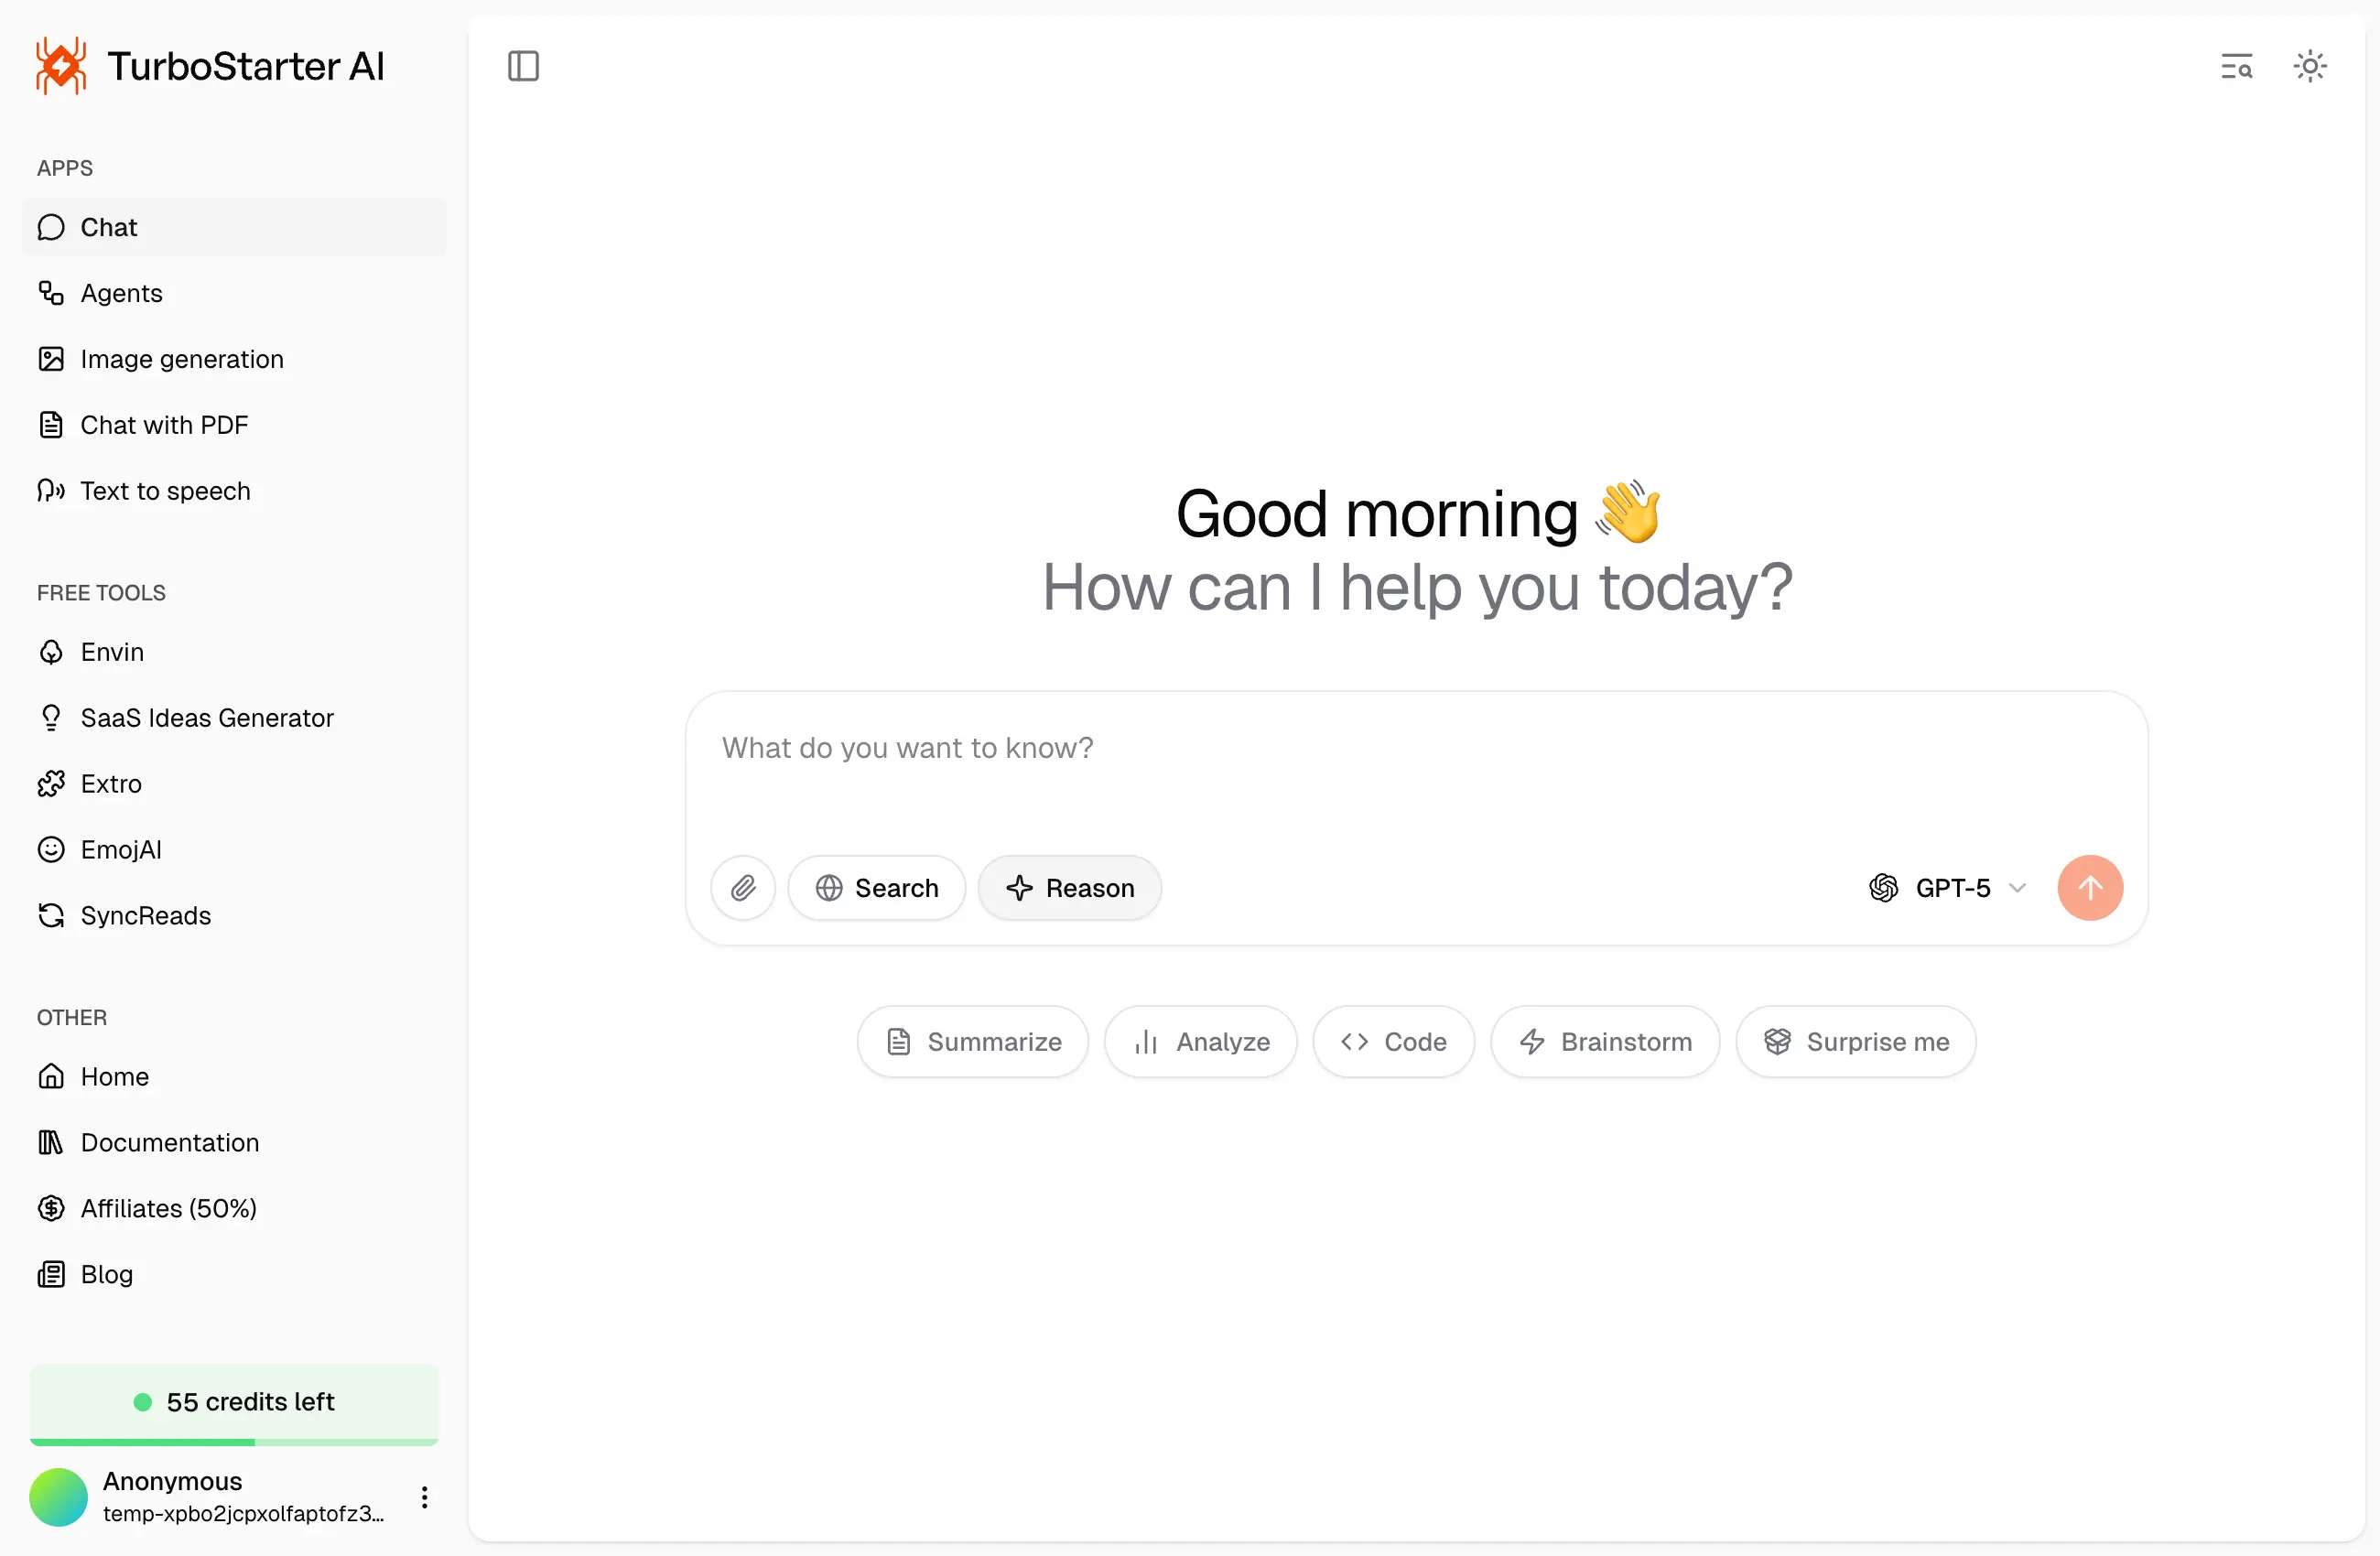Image resolution: width=2380 pixels, height=1556 pixels.
Task: Open the chat history search icon
Action: click(2236, 67)
